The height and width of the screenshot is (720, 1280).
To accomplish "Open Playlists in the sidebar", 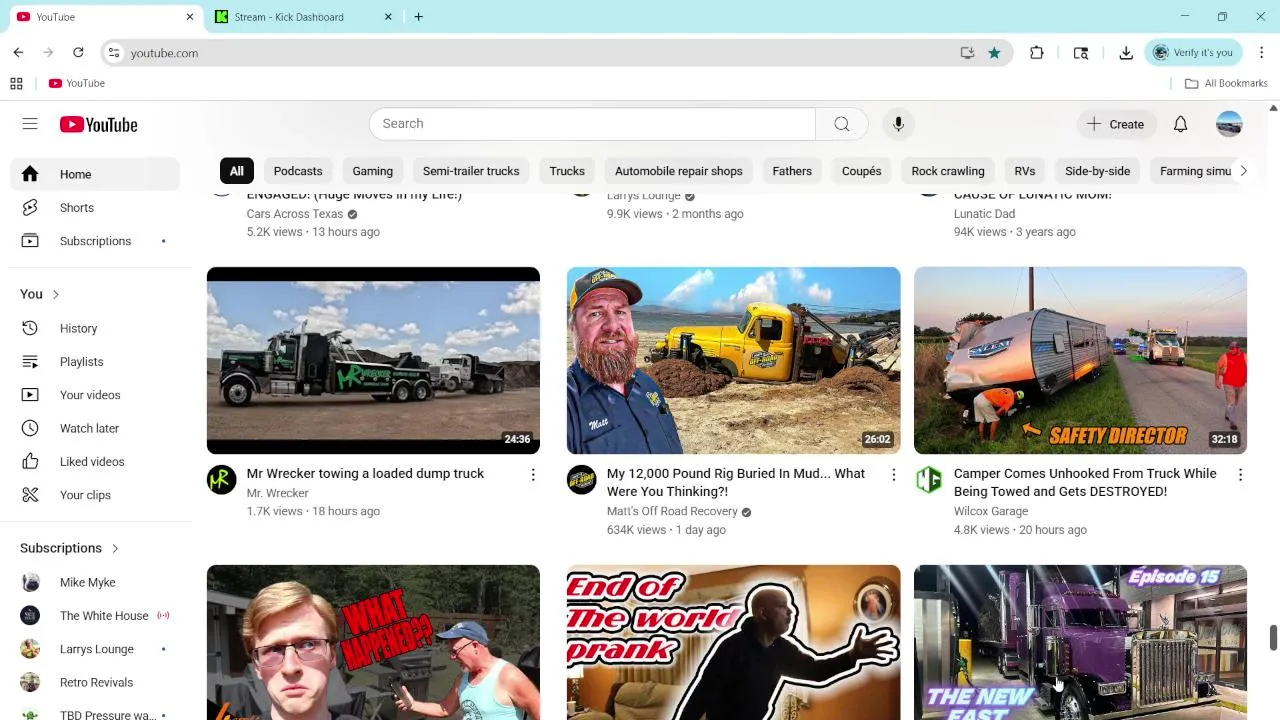I will tap(95, 361).
